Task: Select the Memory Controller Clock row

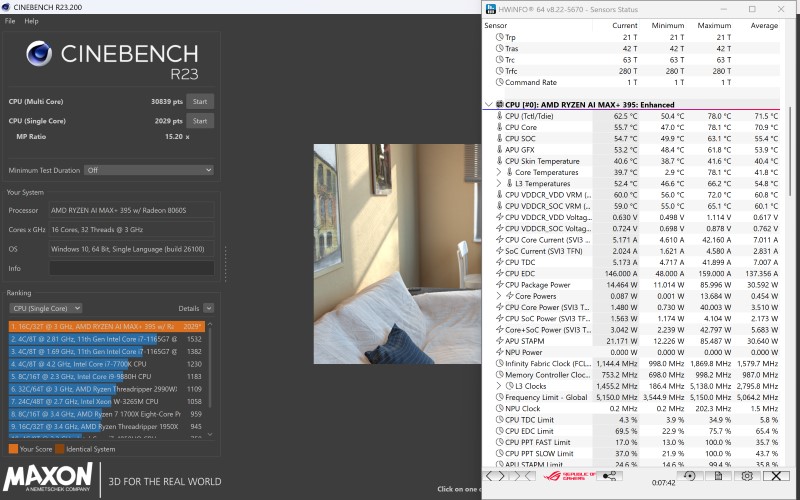Action: point(632,374)
